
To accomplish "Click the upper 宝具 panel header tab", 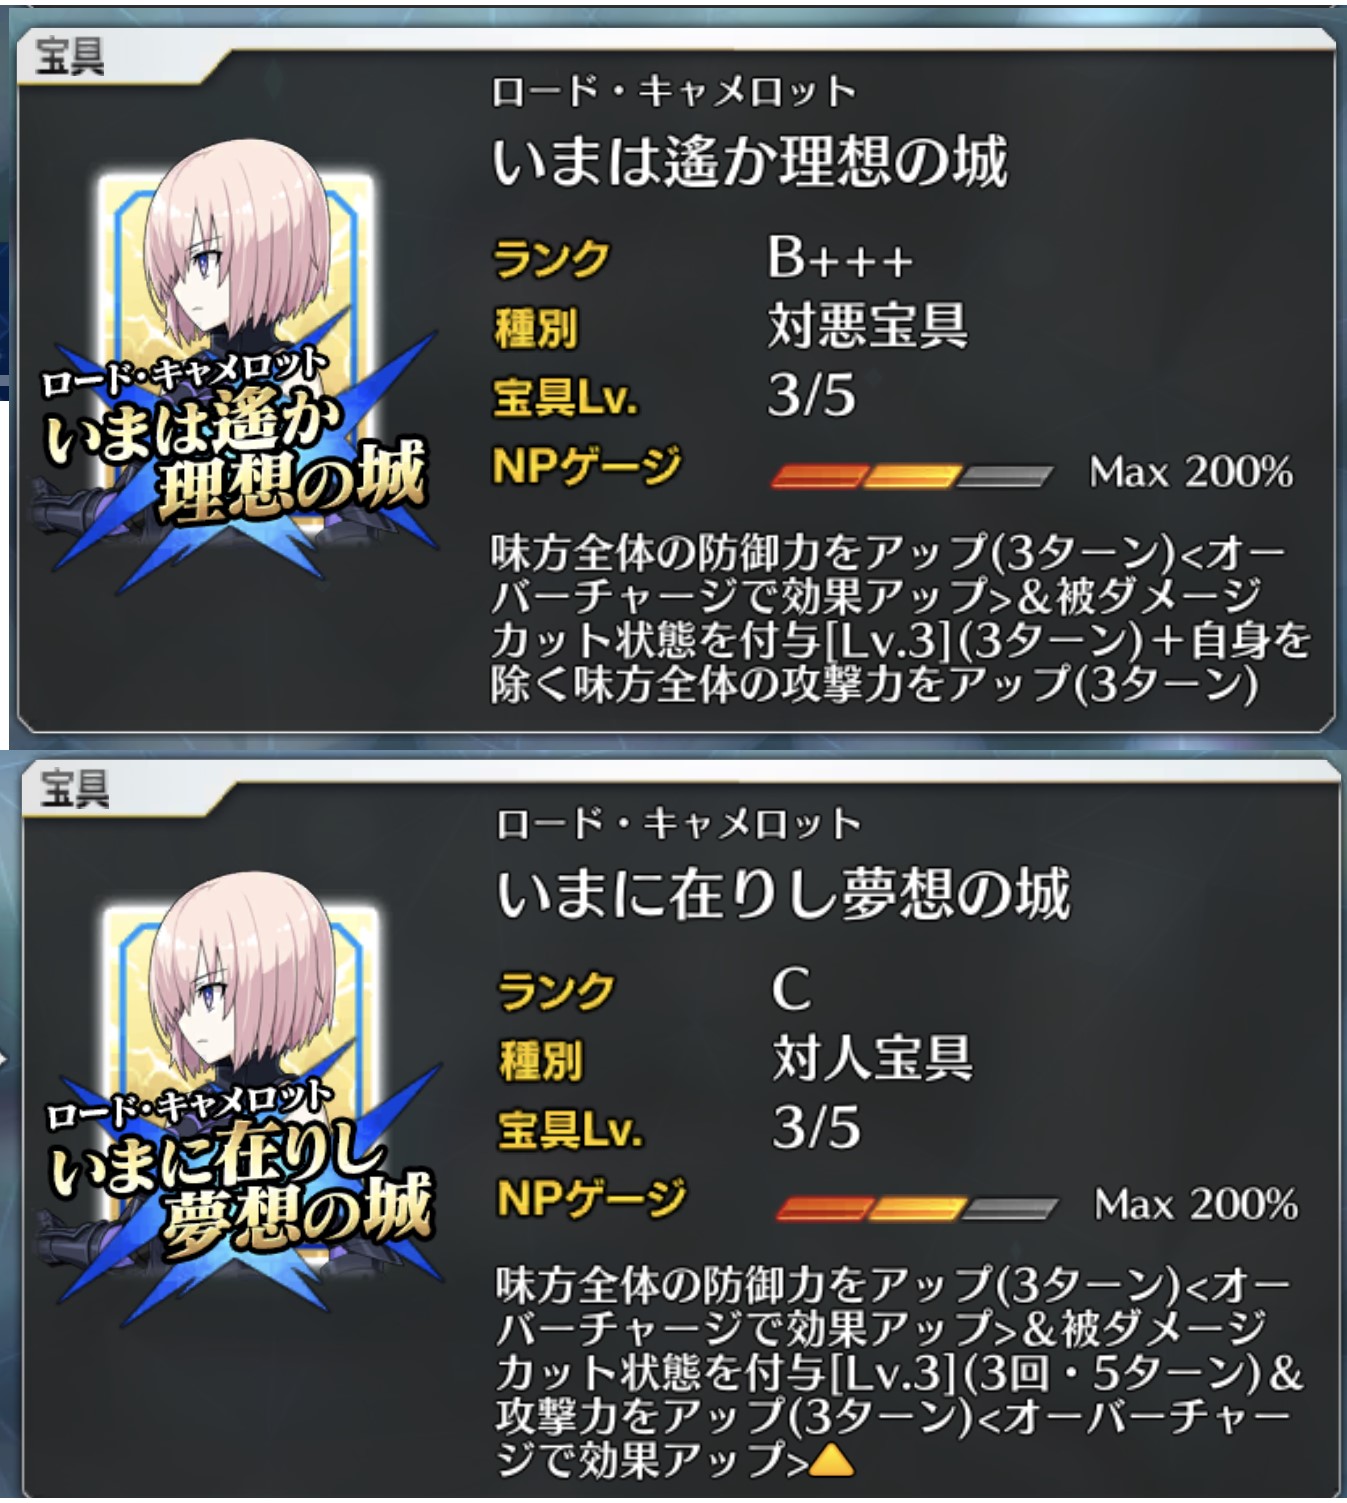I will pos(70,56).
